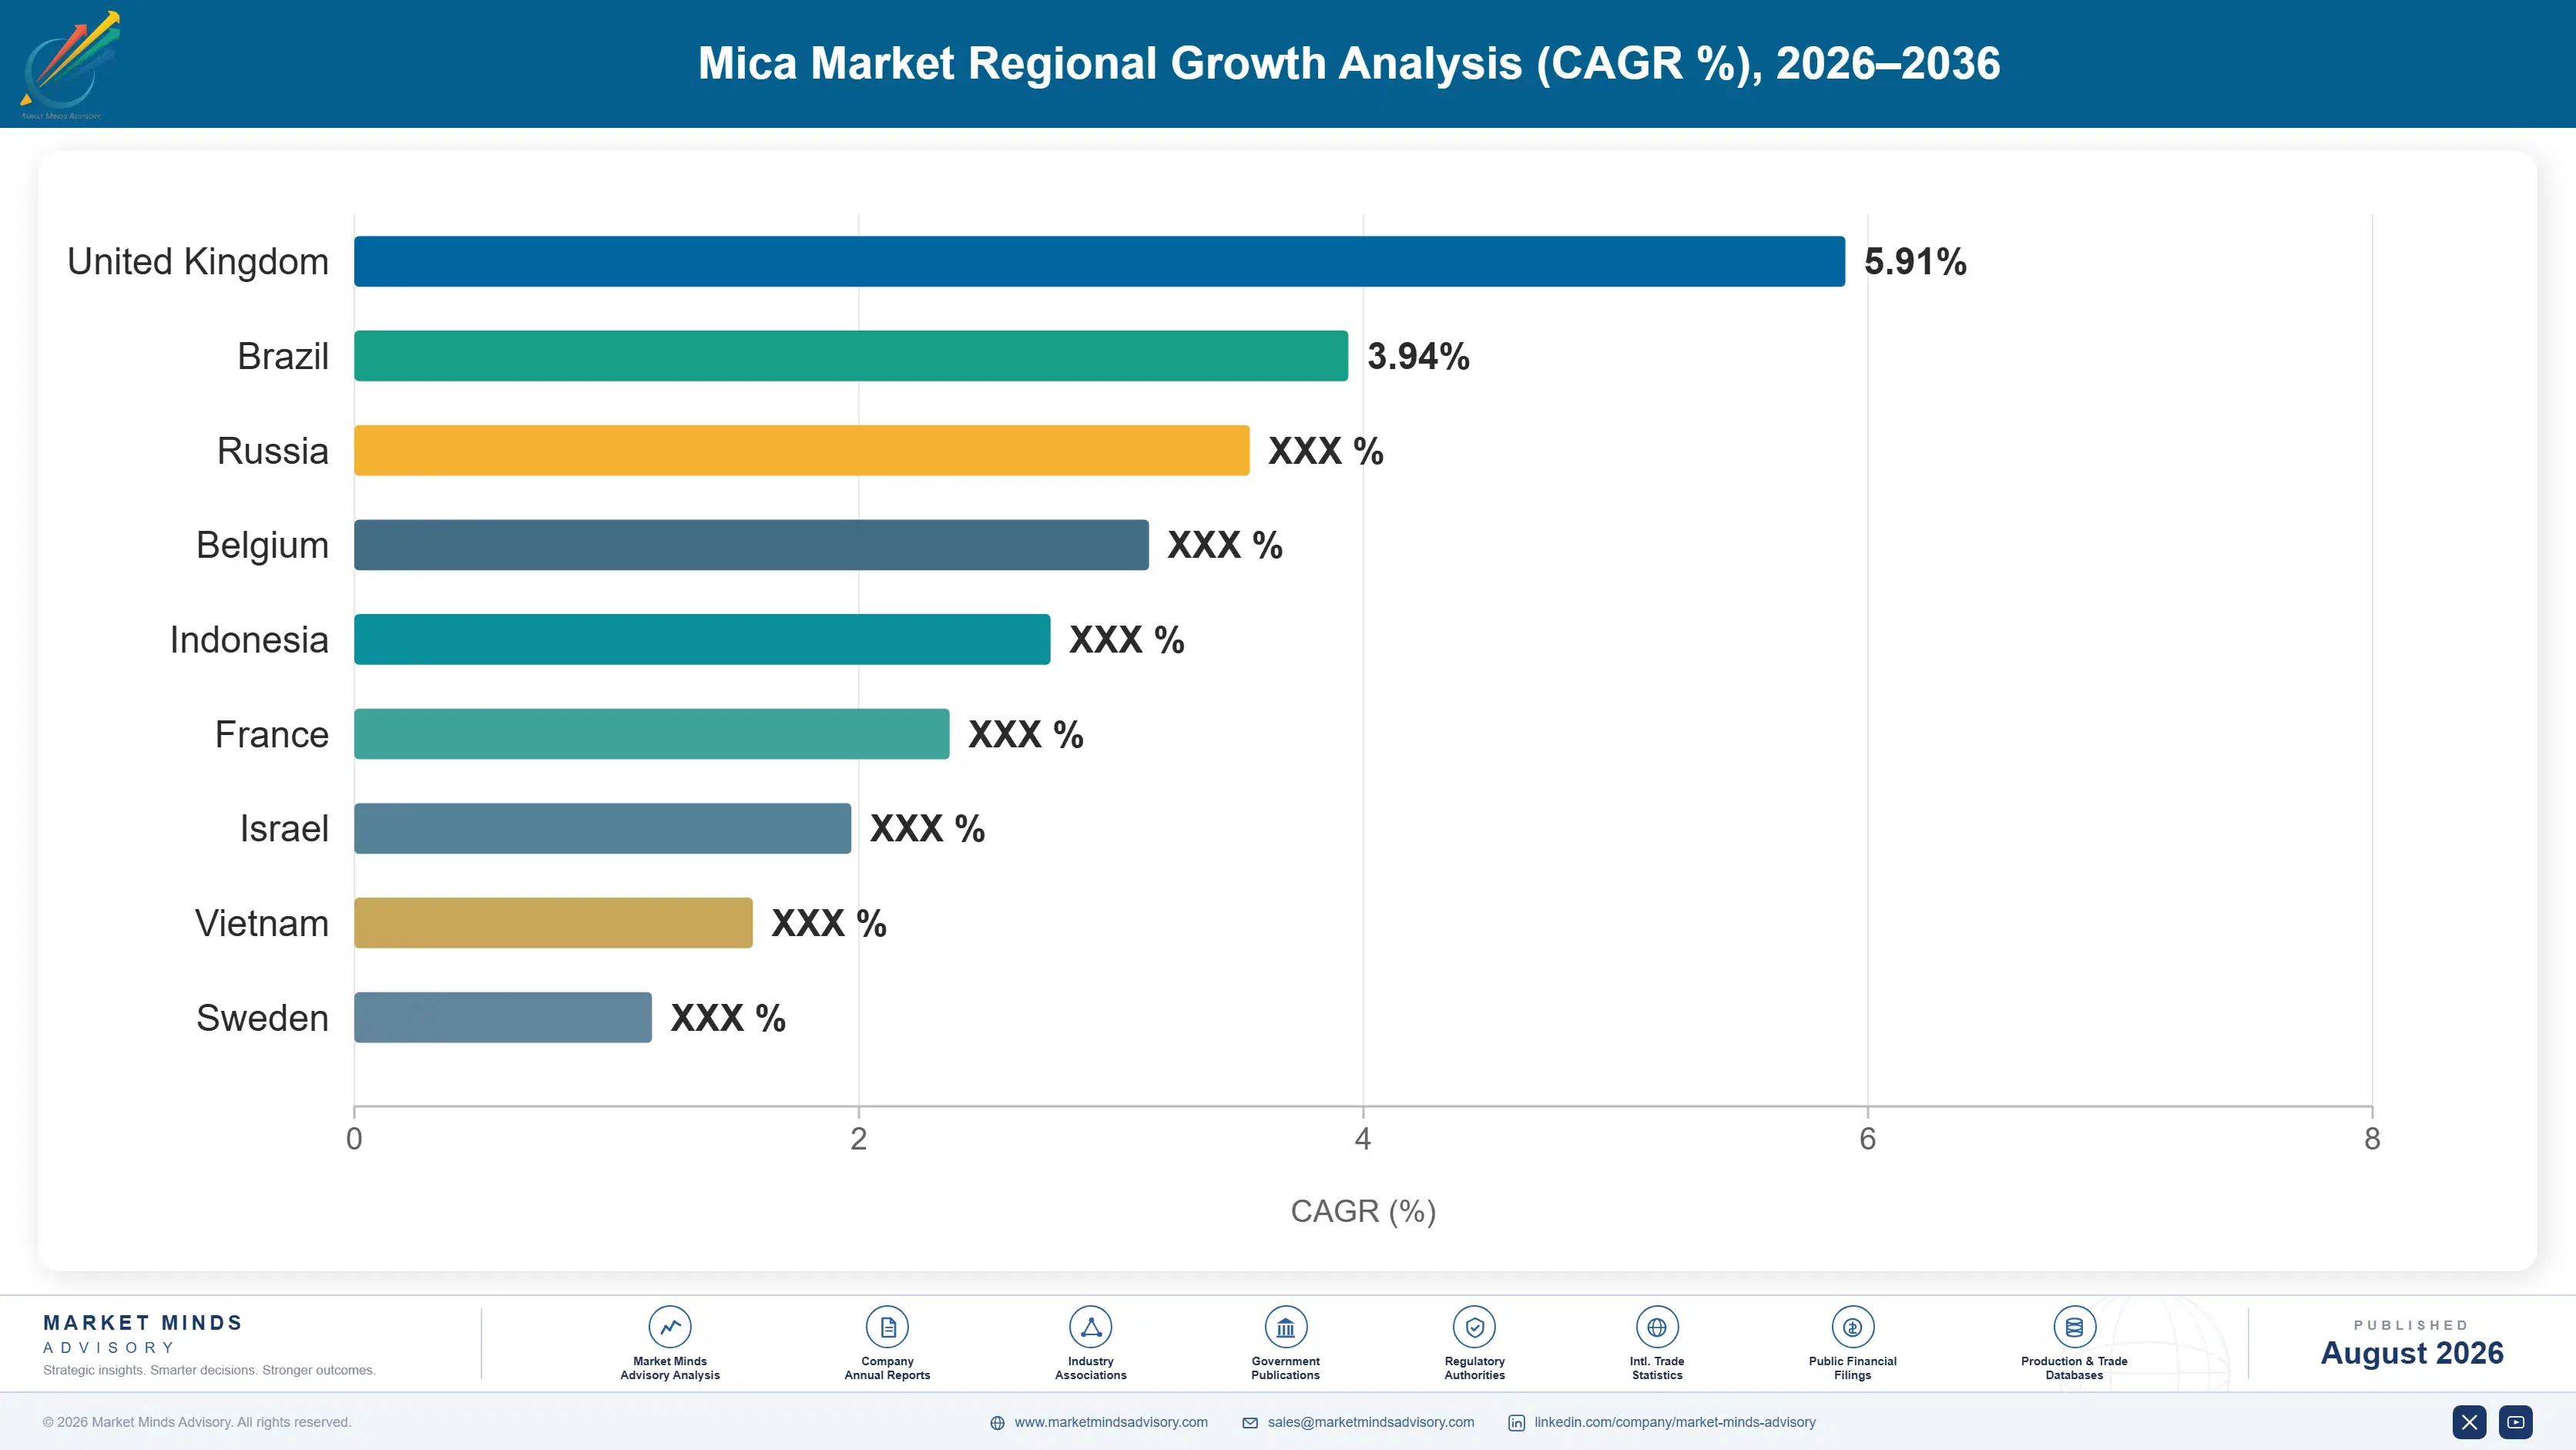The image size is (2576, 1450).
Task: Click the Regulatory Authorities shield icon
Action: (1474, 1327)
